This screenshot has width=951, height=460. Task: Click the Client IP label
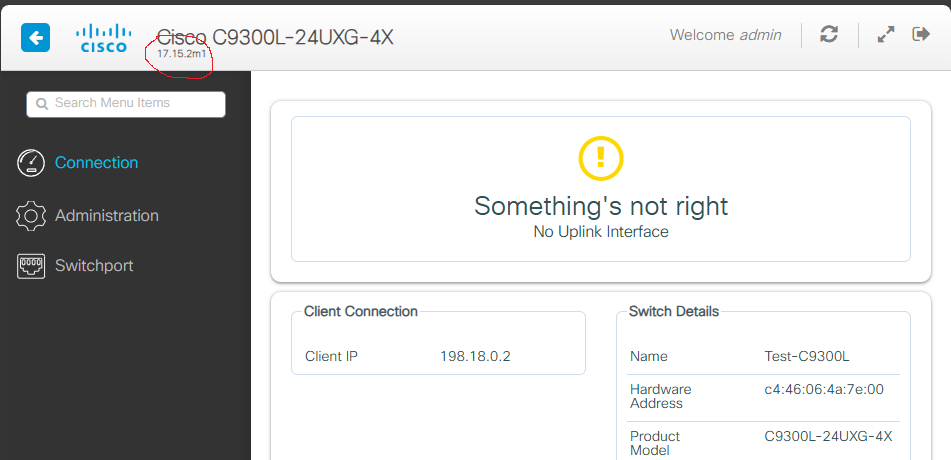(x=331, y=356)
